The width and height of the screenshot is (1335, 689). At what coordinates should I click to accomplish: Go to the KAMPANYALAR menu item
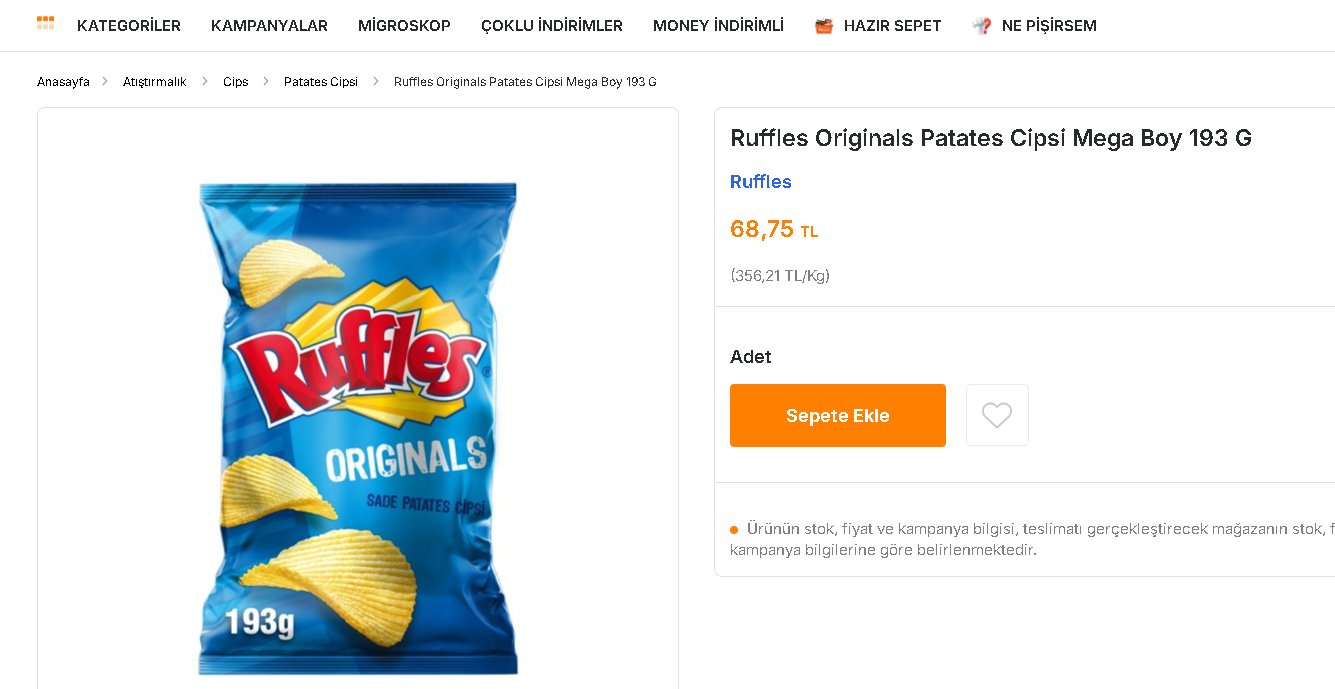pyautogui.click(x=269, y=26)
